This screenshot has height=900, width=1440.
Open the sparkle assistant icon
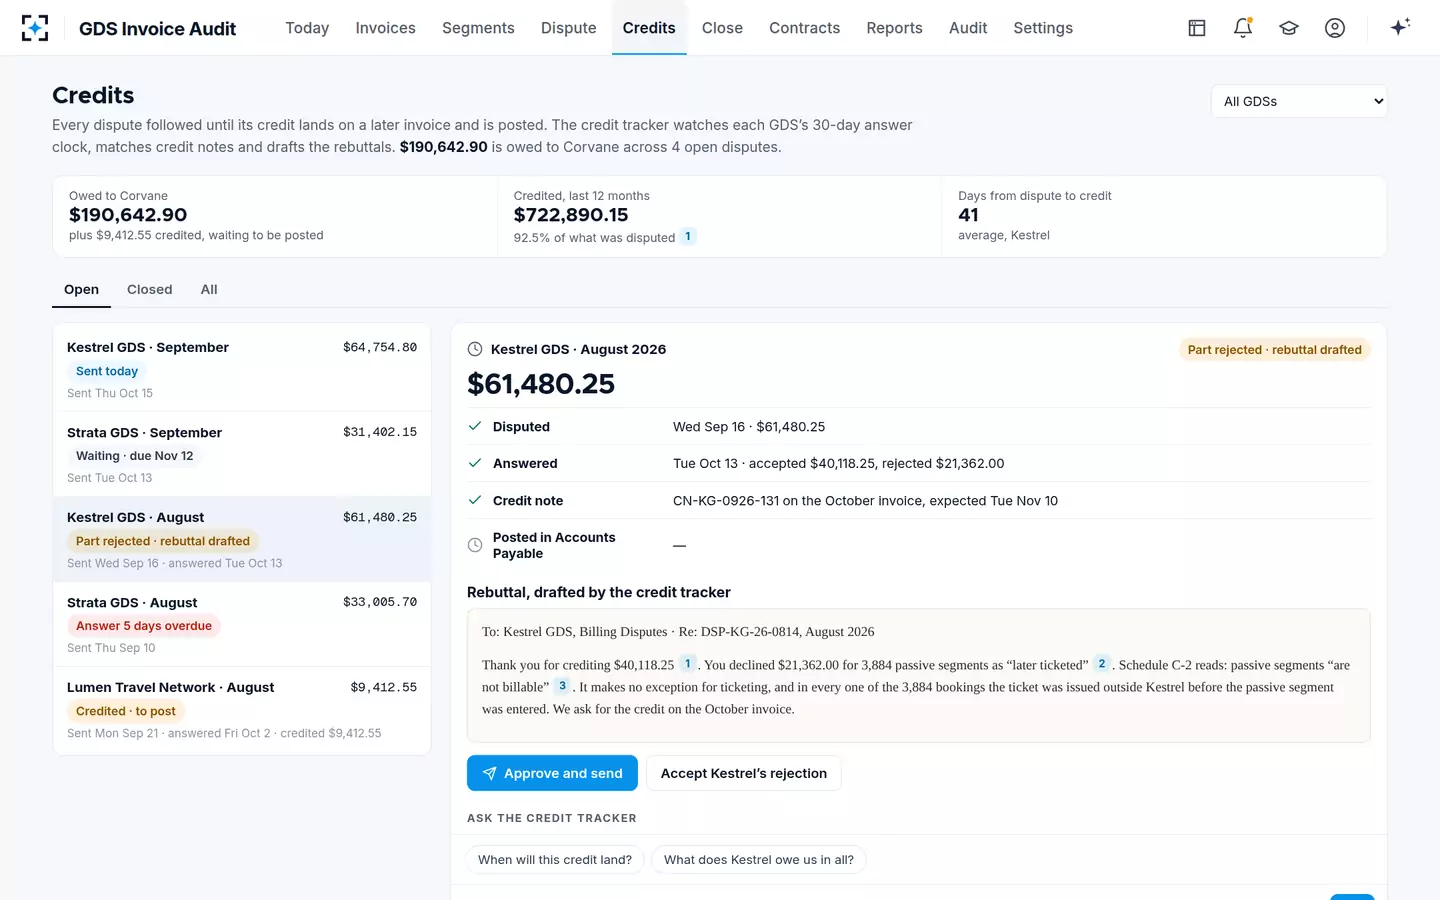click(x=1400, y=27)
